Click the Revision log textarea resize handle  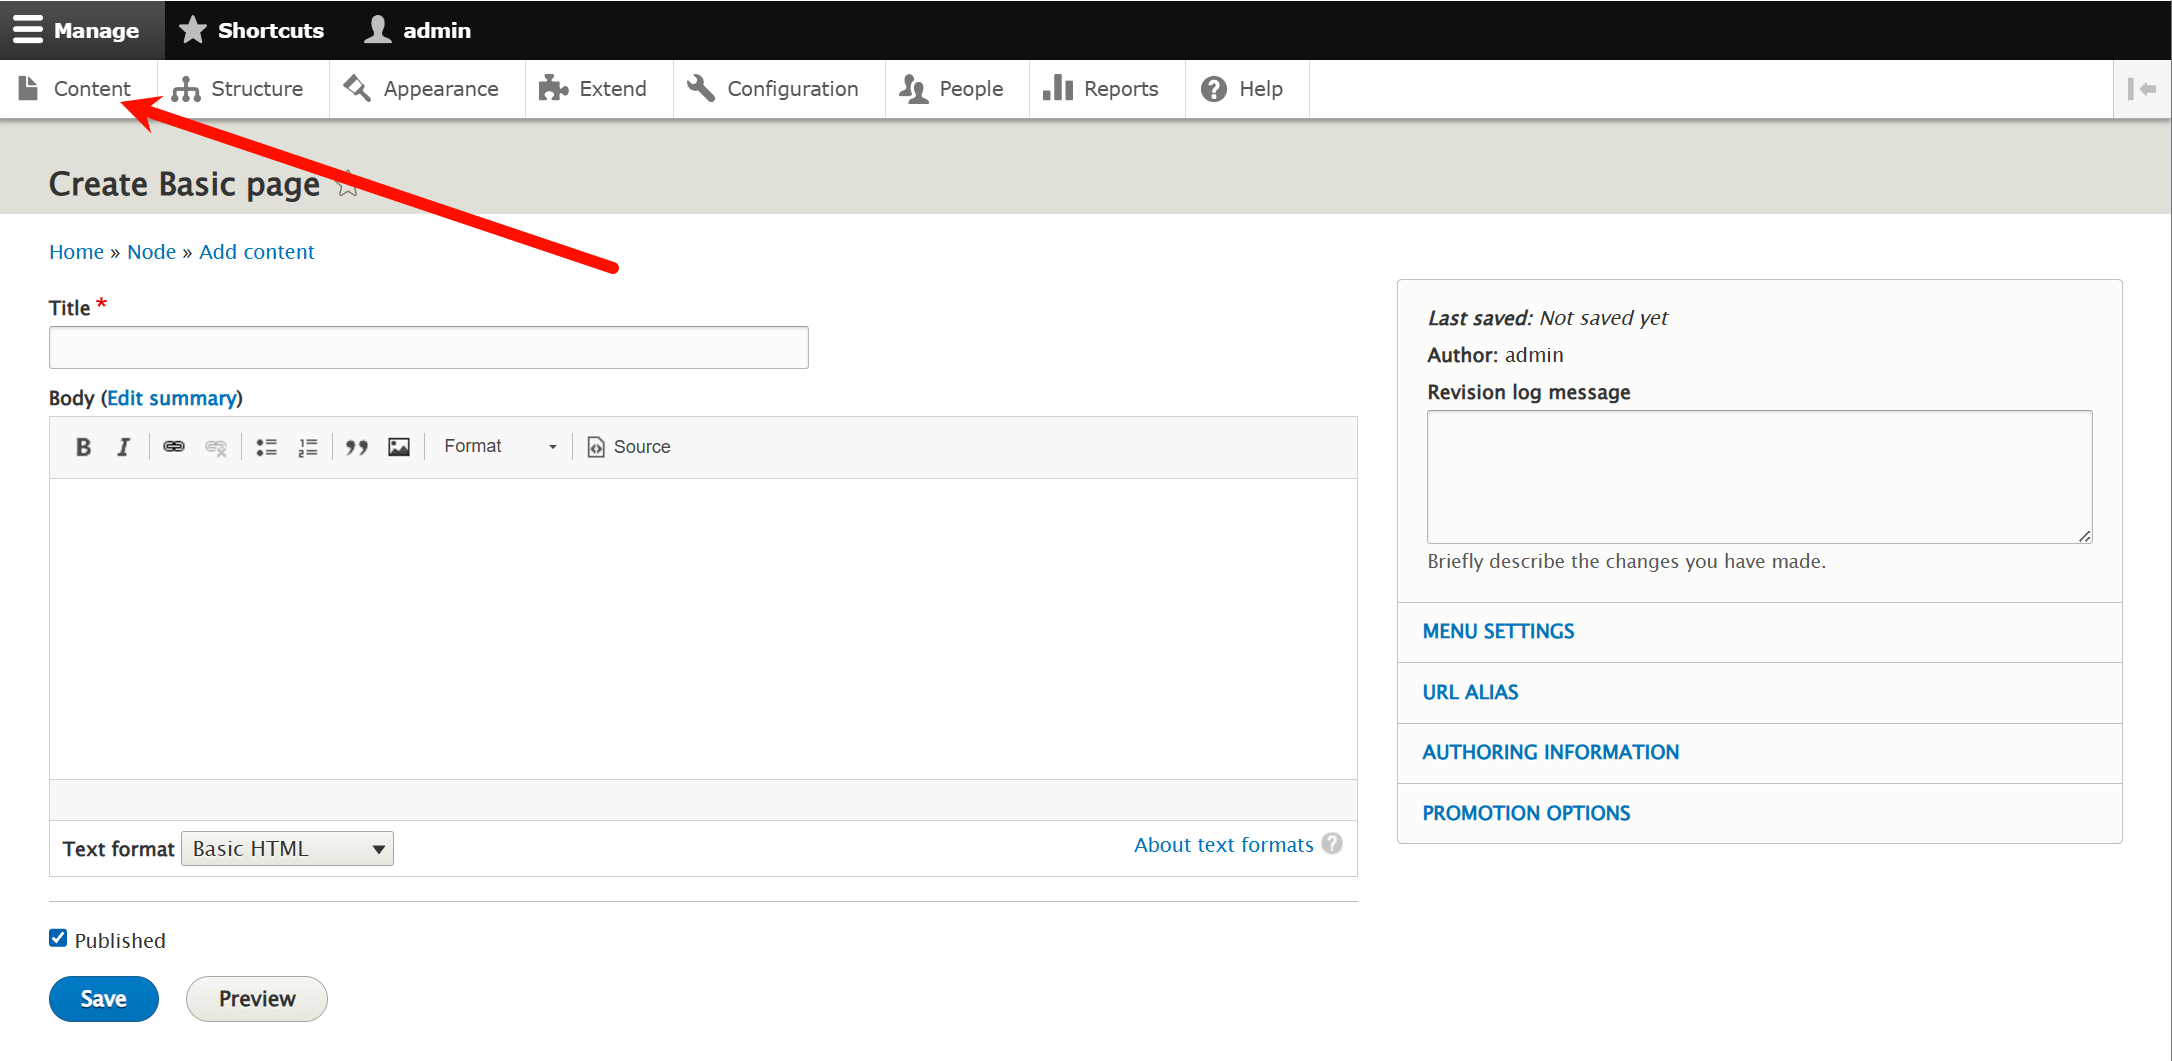point(2084,536)
